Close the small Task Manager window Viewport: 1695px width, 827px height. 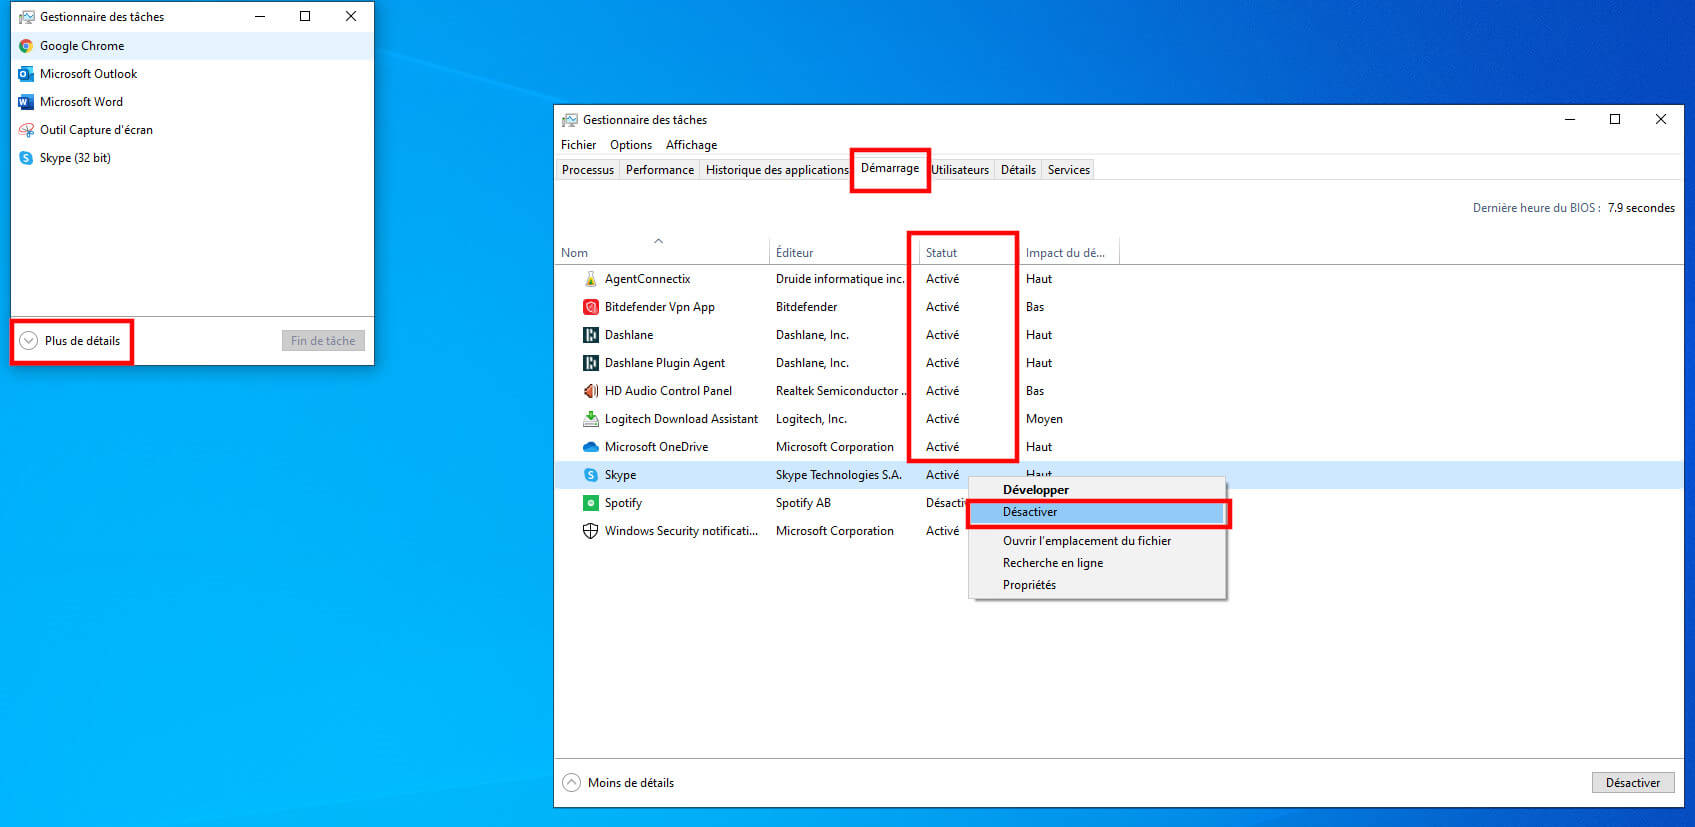click(351, 16)
